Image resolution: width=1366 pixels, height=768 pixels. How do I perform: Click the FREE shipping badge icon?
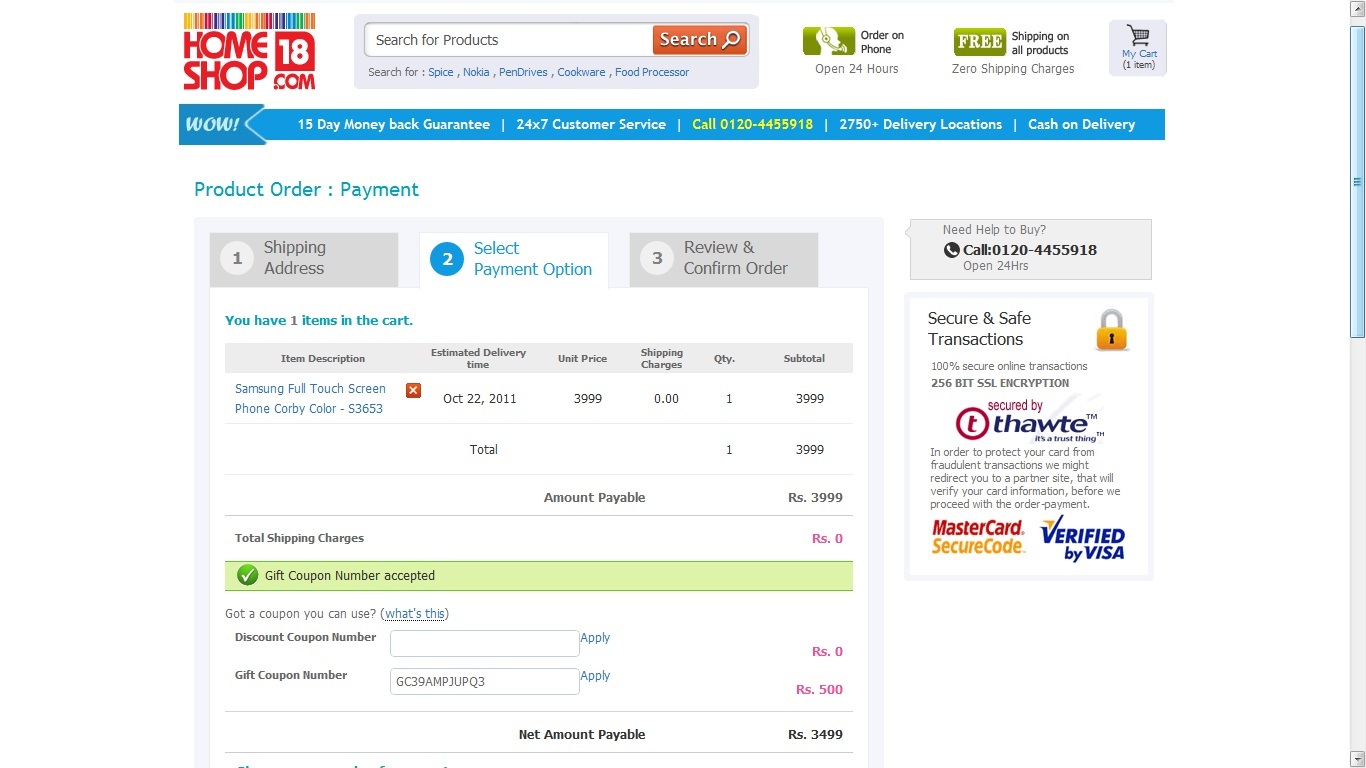979,41
